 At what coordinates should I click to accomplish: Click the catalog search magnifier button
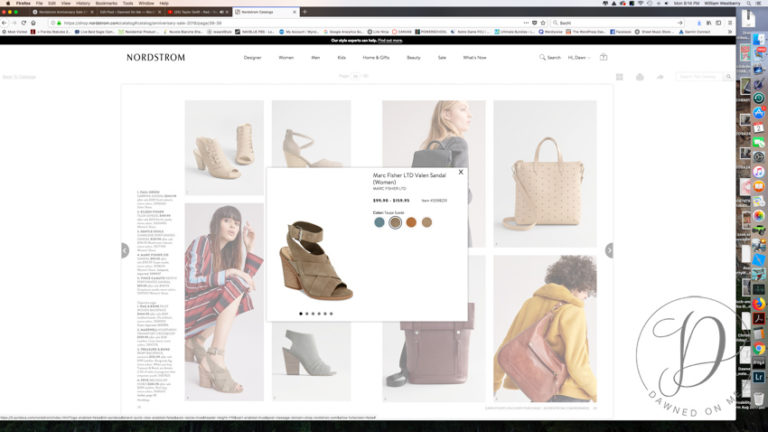coord(729,77)
